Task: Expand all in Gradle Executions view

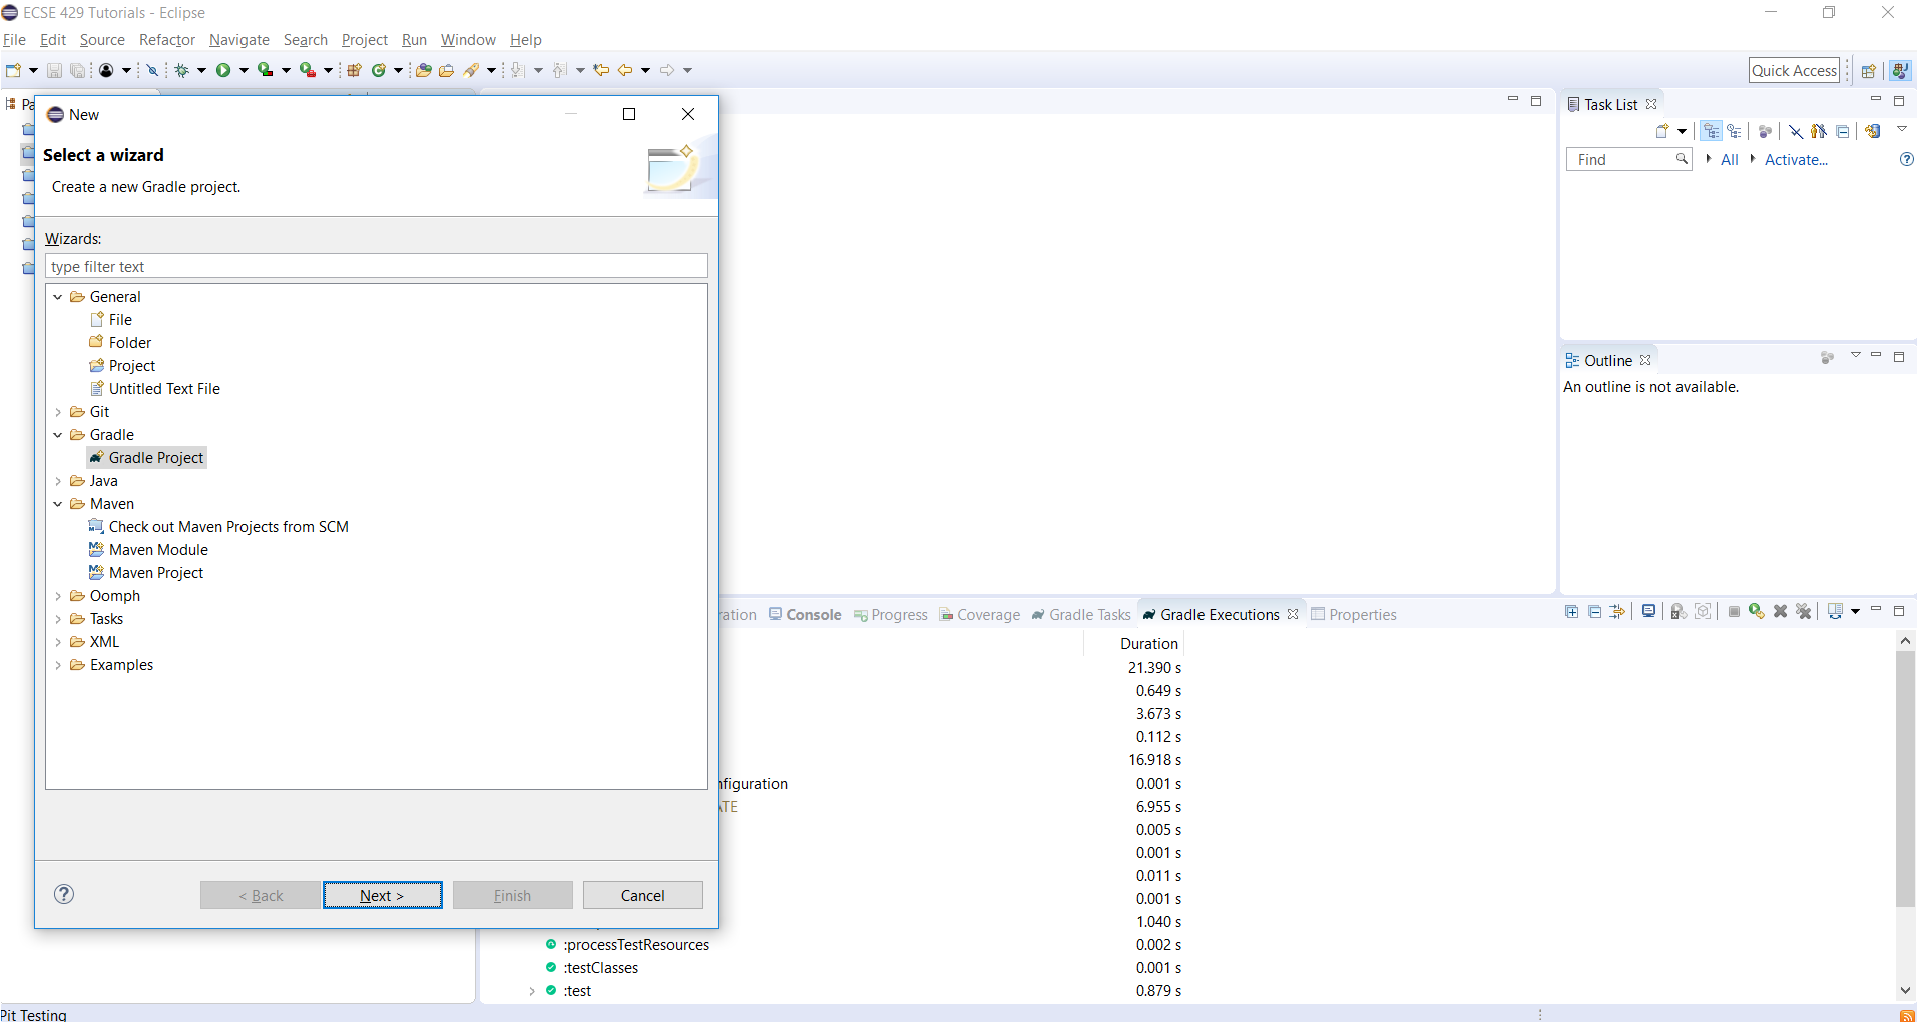Action: 1571,612
